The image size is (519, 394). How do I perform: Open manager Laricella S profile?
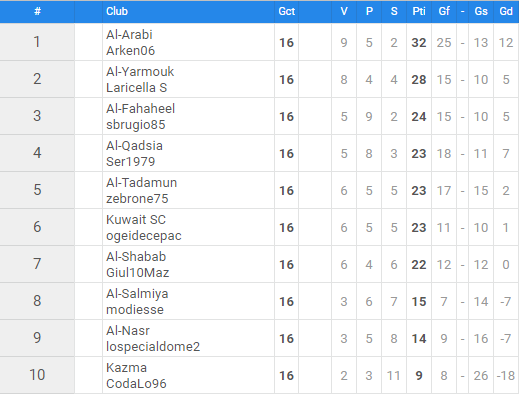click(x=136, y=88)
